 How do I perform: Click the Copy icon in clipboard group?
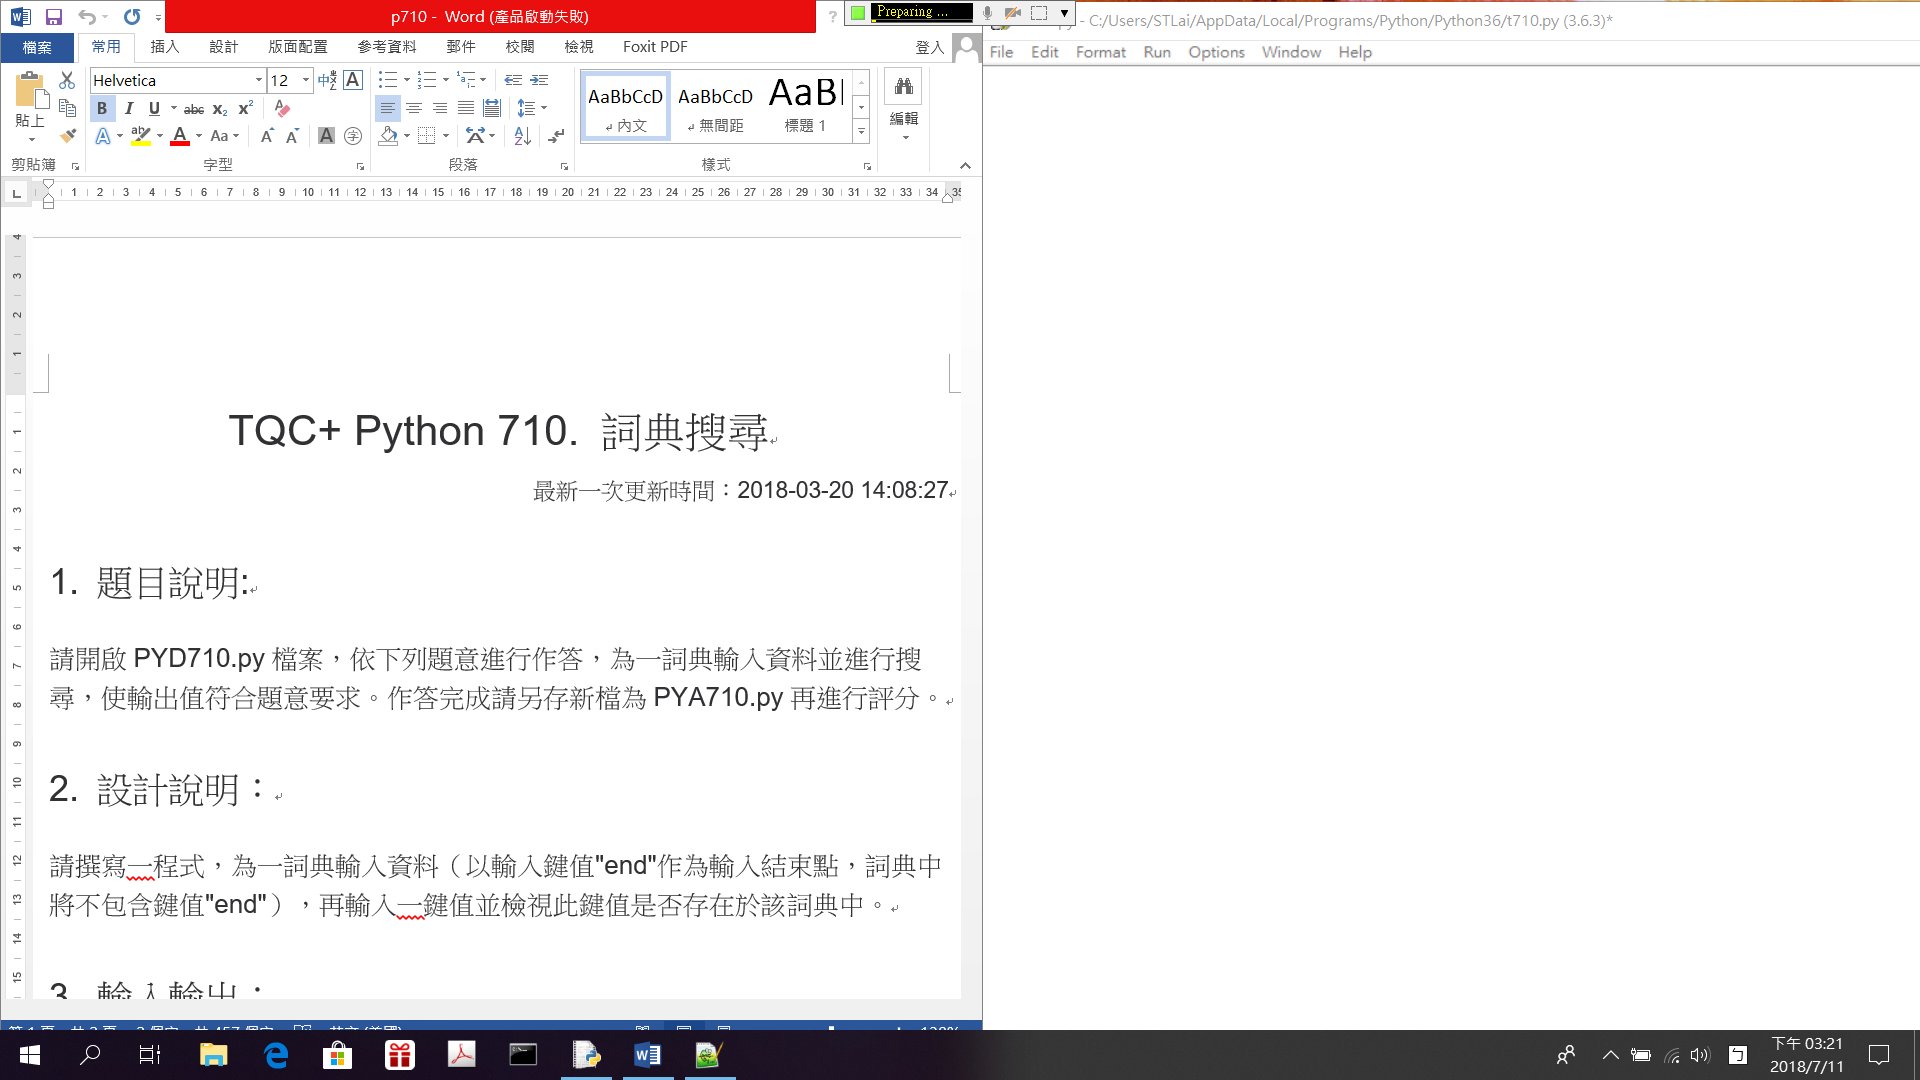pyautogui.click(x=67, y=108)
